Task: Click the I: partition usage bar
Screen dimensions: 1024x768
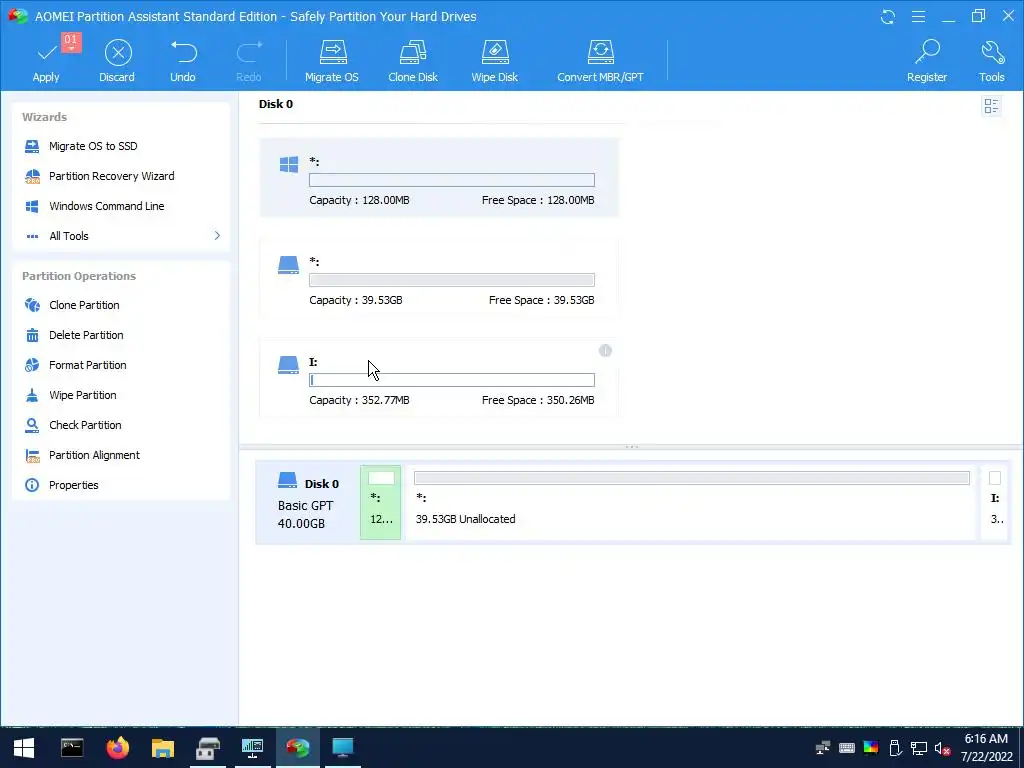Action: coord(452,380)
